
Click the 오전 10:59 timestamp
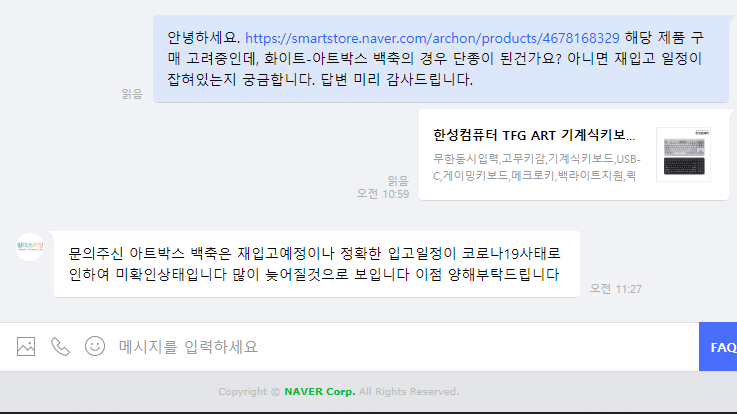pyautogui.click(x=383, y=194)
